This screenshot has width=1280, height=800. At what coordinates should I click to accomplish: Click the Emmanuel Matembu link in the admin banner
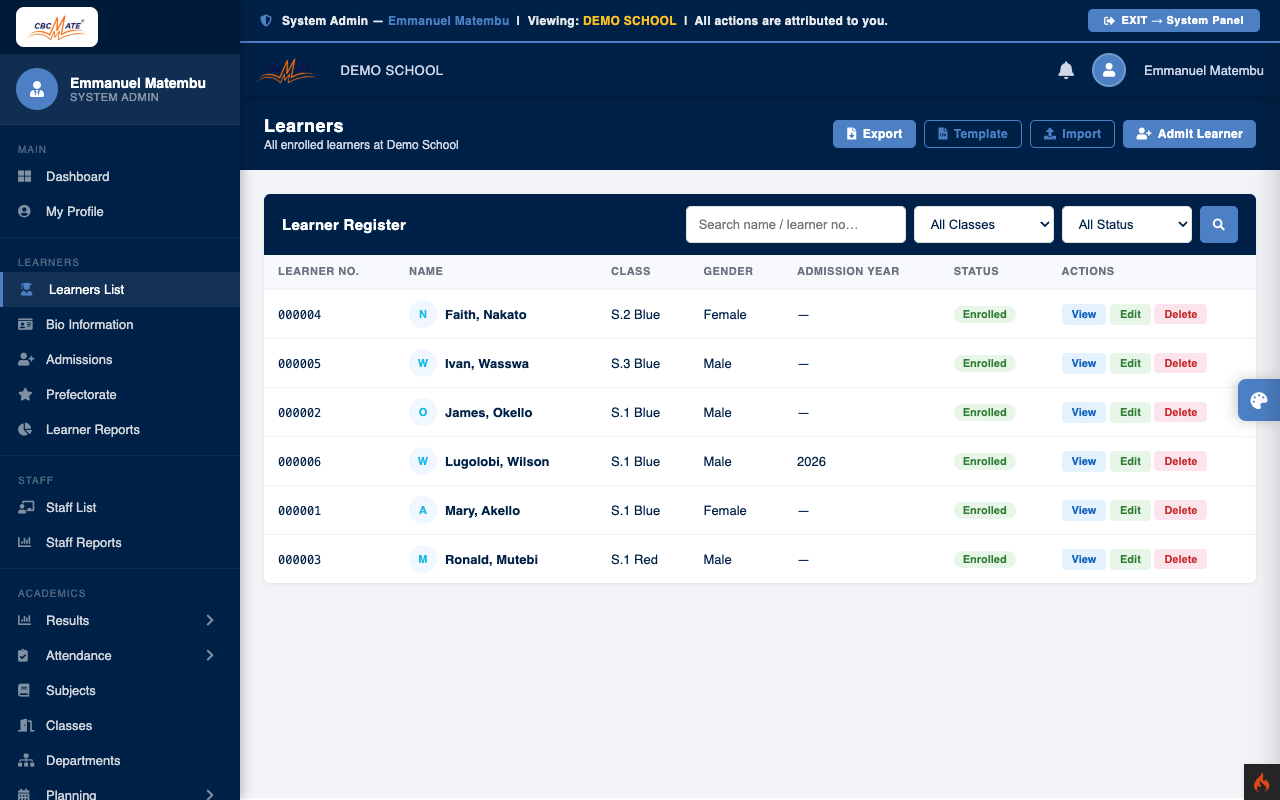point(449,20)
